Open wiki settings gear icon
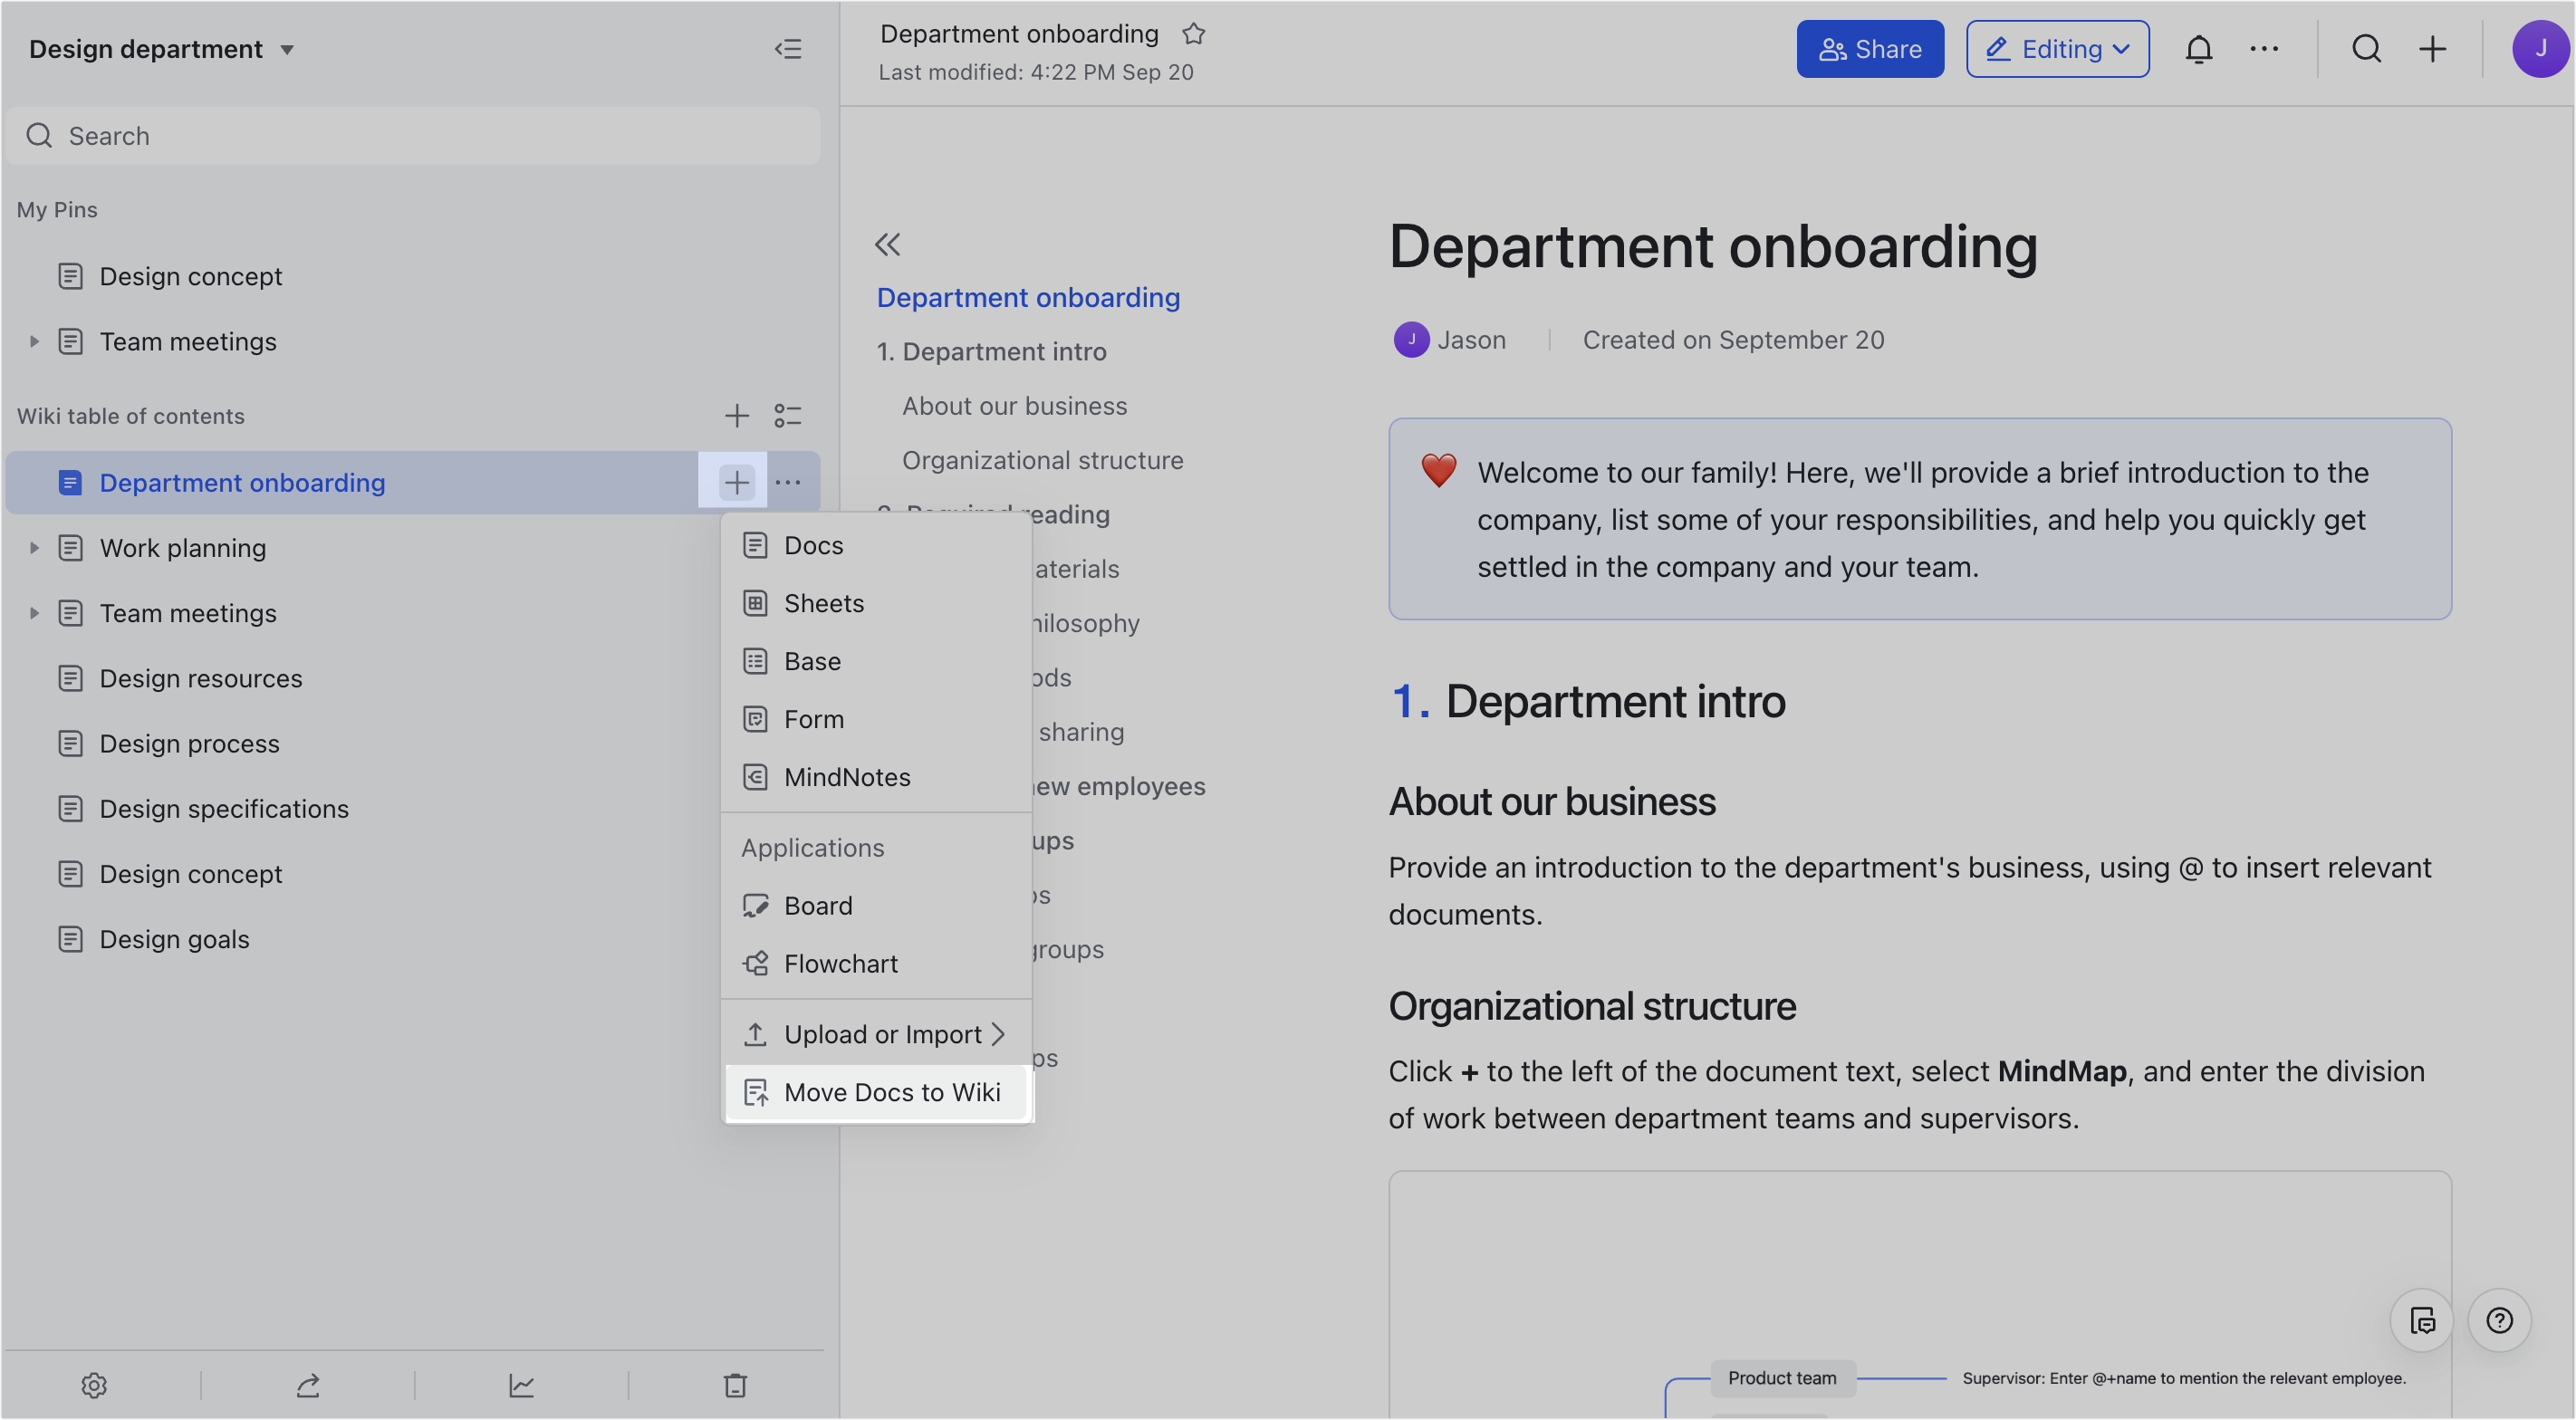 (x=94, y=1385)
